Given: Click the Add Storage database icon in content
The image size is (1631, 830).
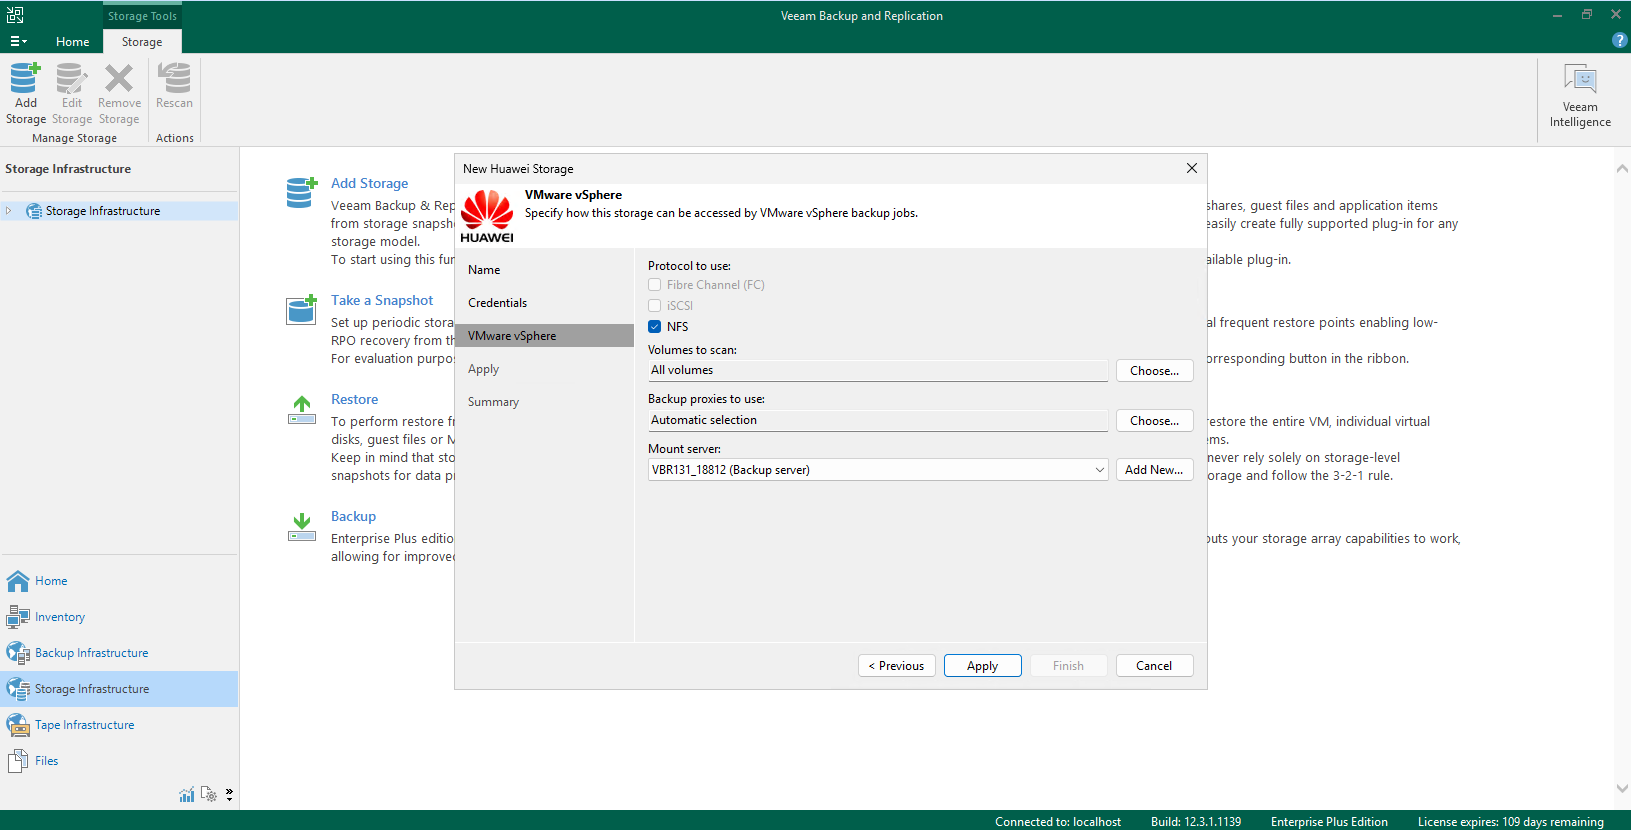Looking at the screenshot, I should click(x=301, y=192).
